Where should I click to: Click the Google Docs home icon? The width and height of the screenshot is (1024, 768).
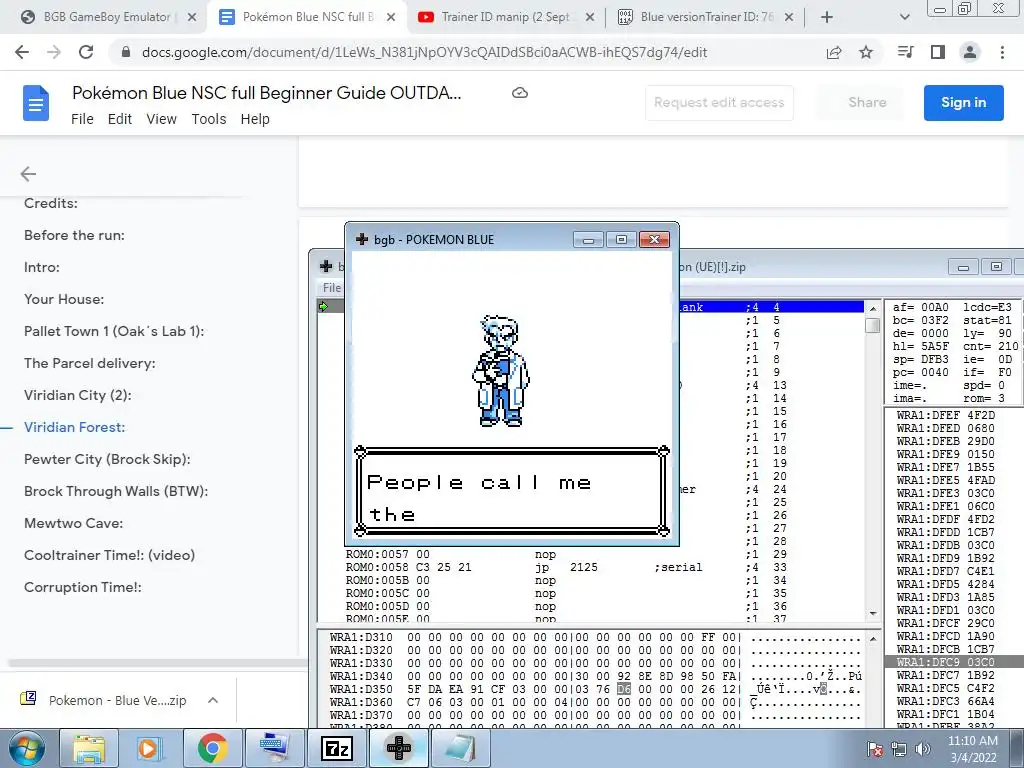pos(36,103)
